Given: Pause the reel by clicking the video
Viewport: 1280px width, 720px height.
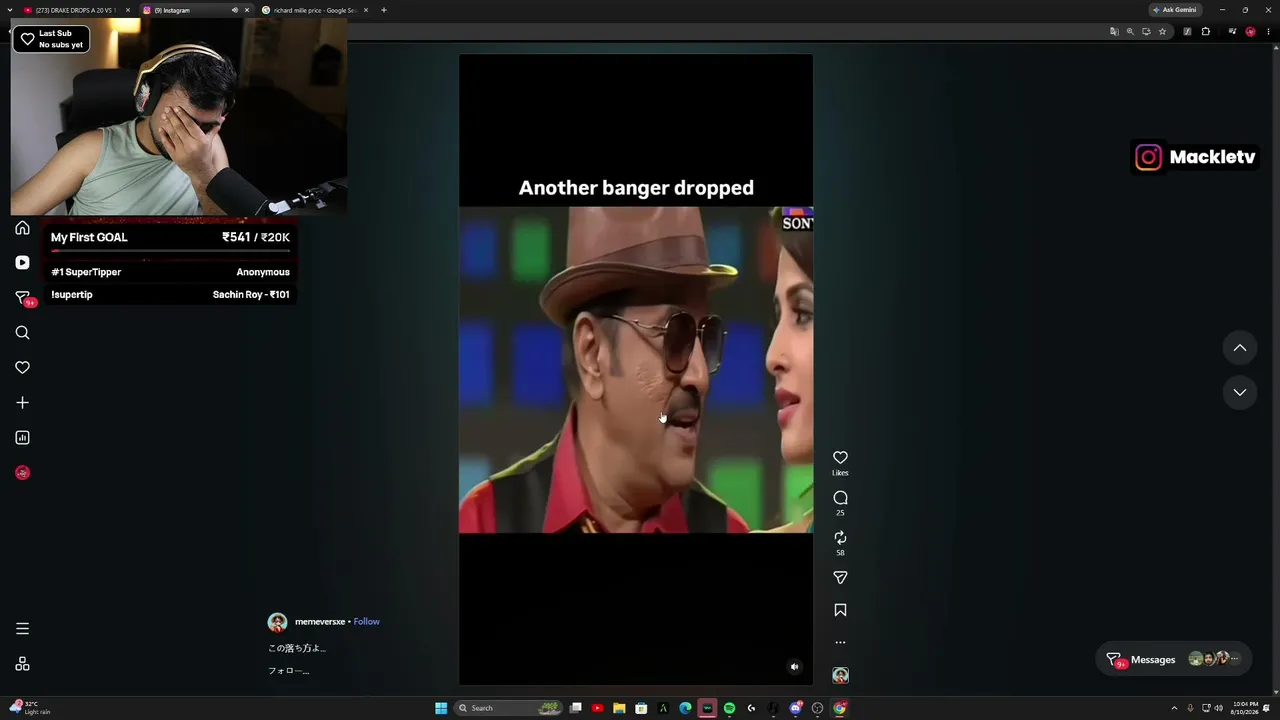Looking at the screenshot, I should (x=636, y=369).
